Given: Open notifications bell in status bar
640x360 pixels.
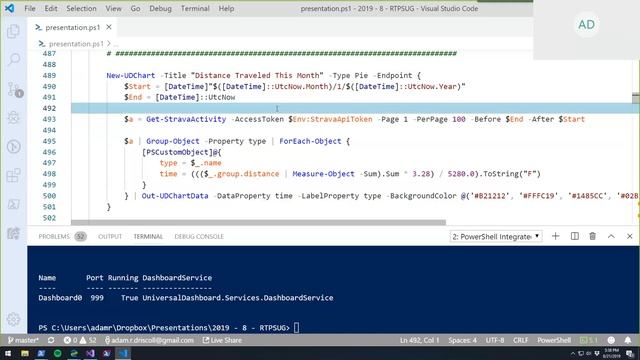Looking at the screenshot, I should (628, 340).
